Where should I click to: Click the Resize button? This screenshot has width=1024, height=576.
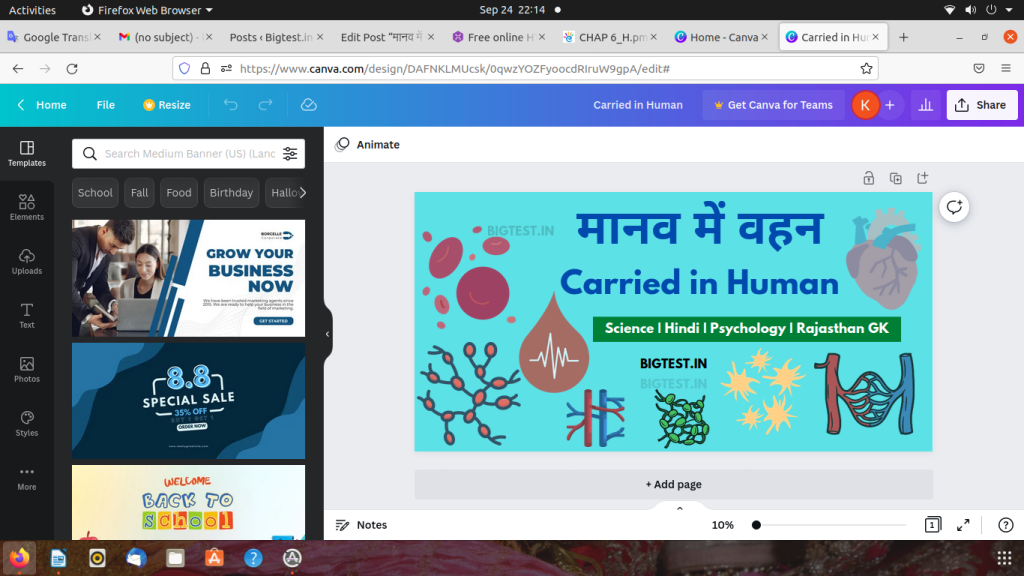click(167, 105)
